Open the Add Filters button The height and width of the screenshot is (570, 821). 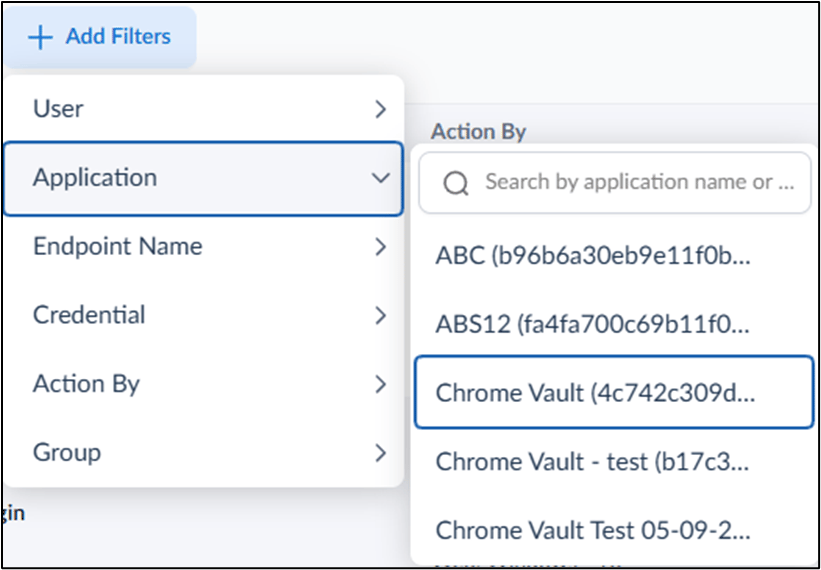99,38
